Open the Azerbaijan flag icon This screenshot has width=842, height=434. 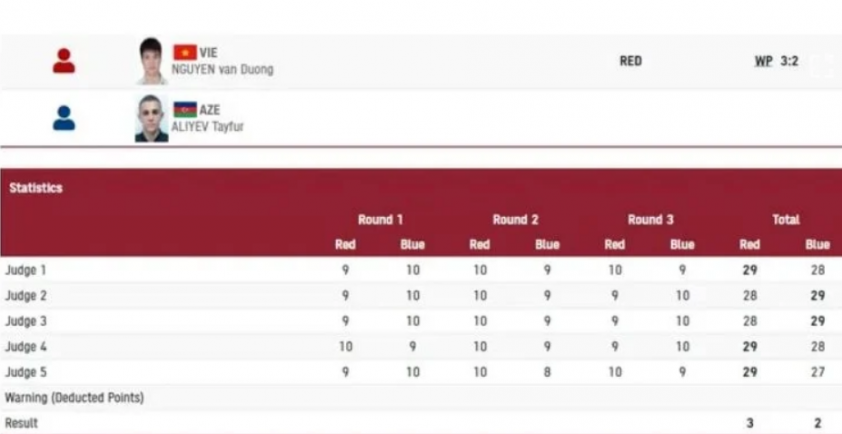click(x=185, y=110)
